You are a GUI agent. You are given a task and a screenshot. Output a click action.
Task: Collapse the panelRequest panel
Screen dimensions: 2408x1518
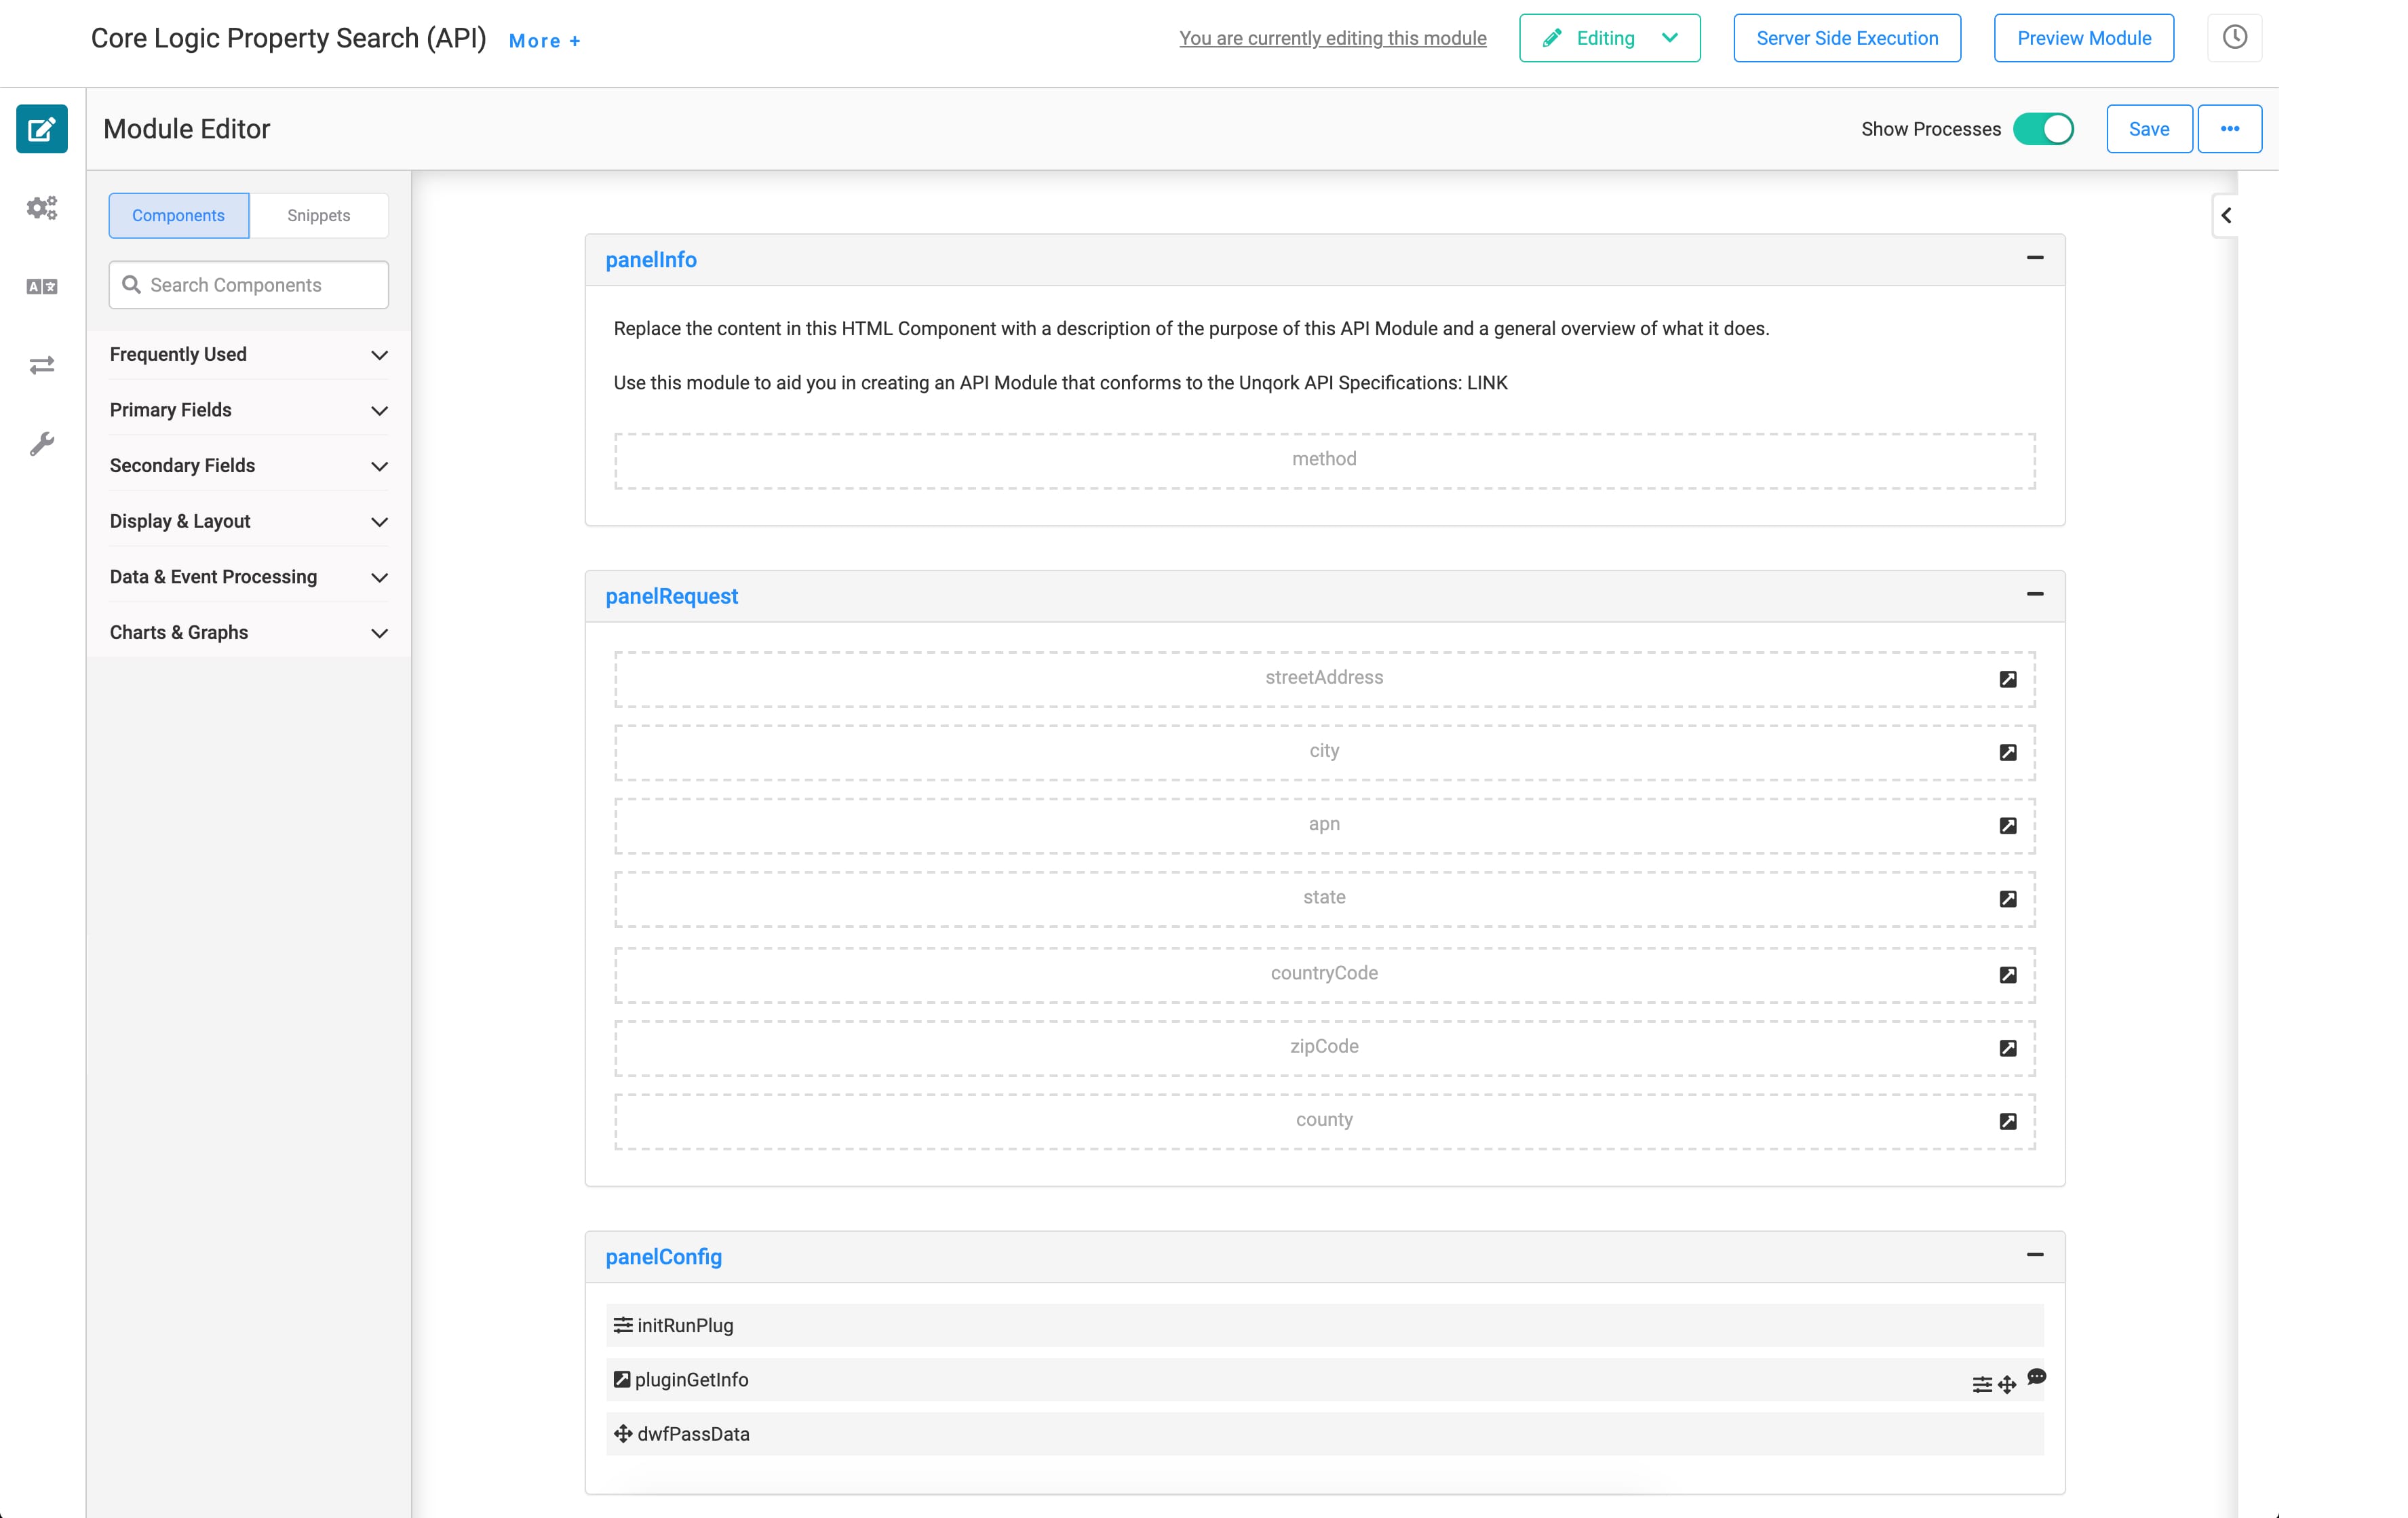tap(2035, 594)
